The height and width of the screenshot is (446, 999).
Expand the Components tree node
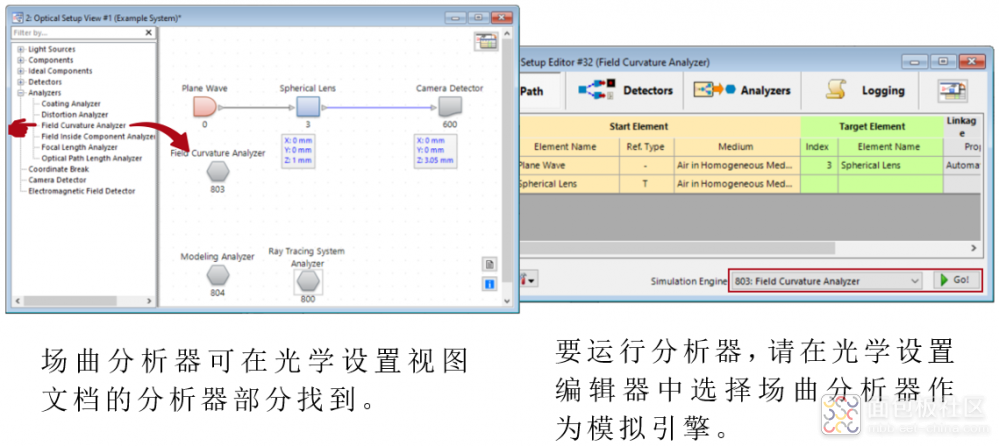pos(21,60)
